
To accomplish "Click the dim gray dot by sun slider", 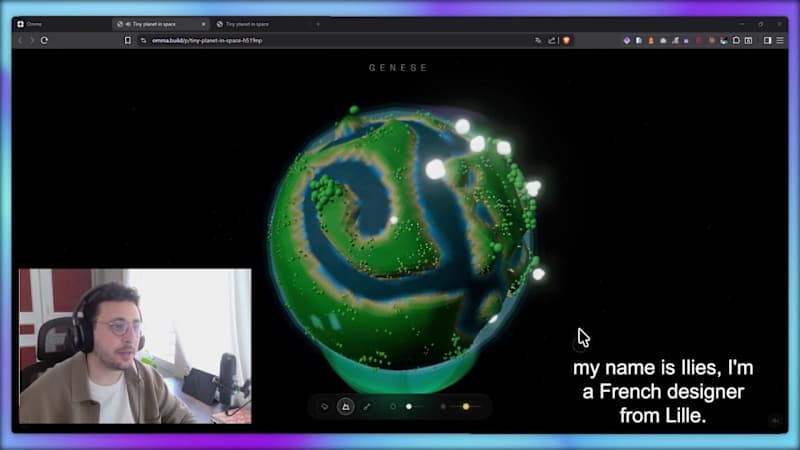I will [443, 407].
